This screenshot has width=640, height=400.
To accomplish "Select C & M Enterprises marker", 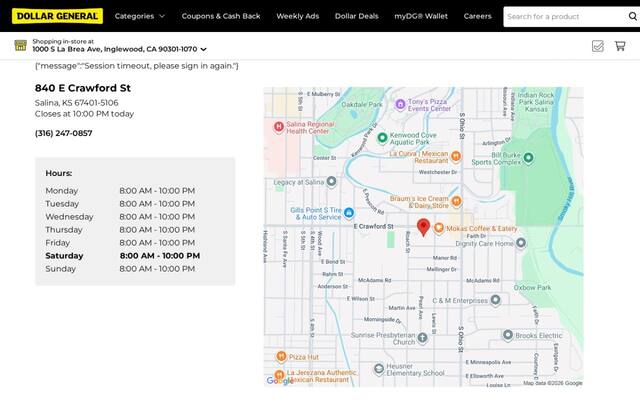I will [x=495, y=300].
